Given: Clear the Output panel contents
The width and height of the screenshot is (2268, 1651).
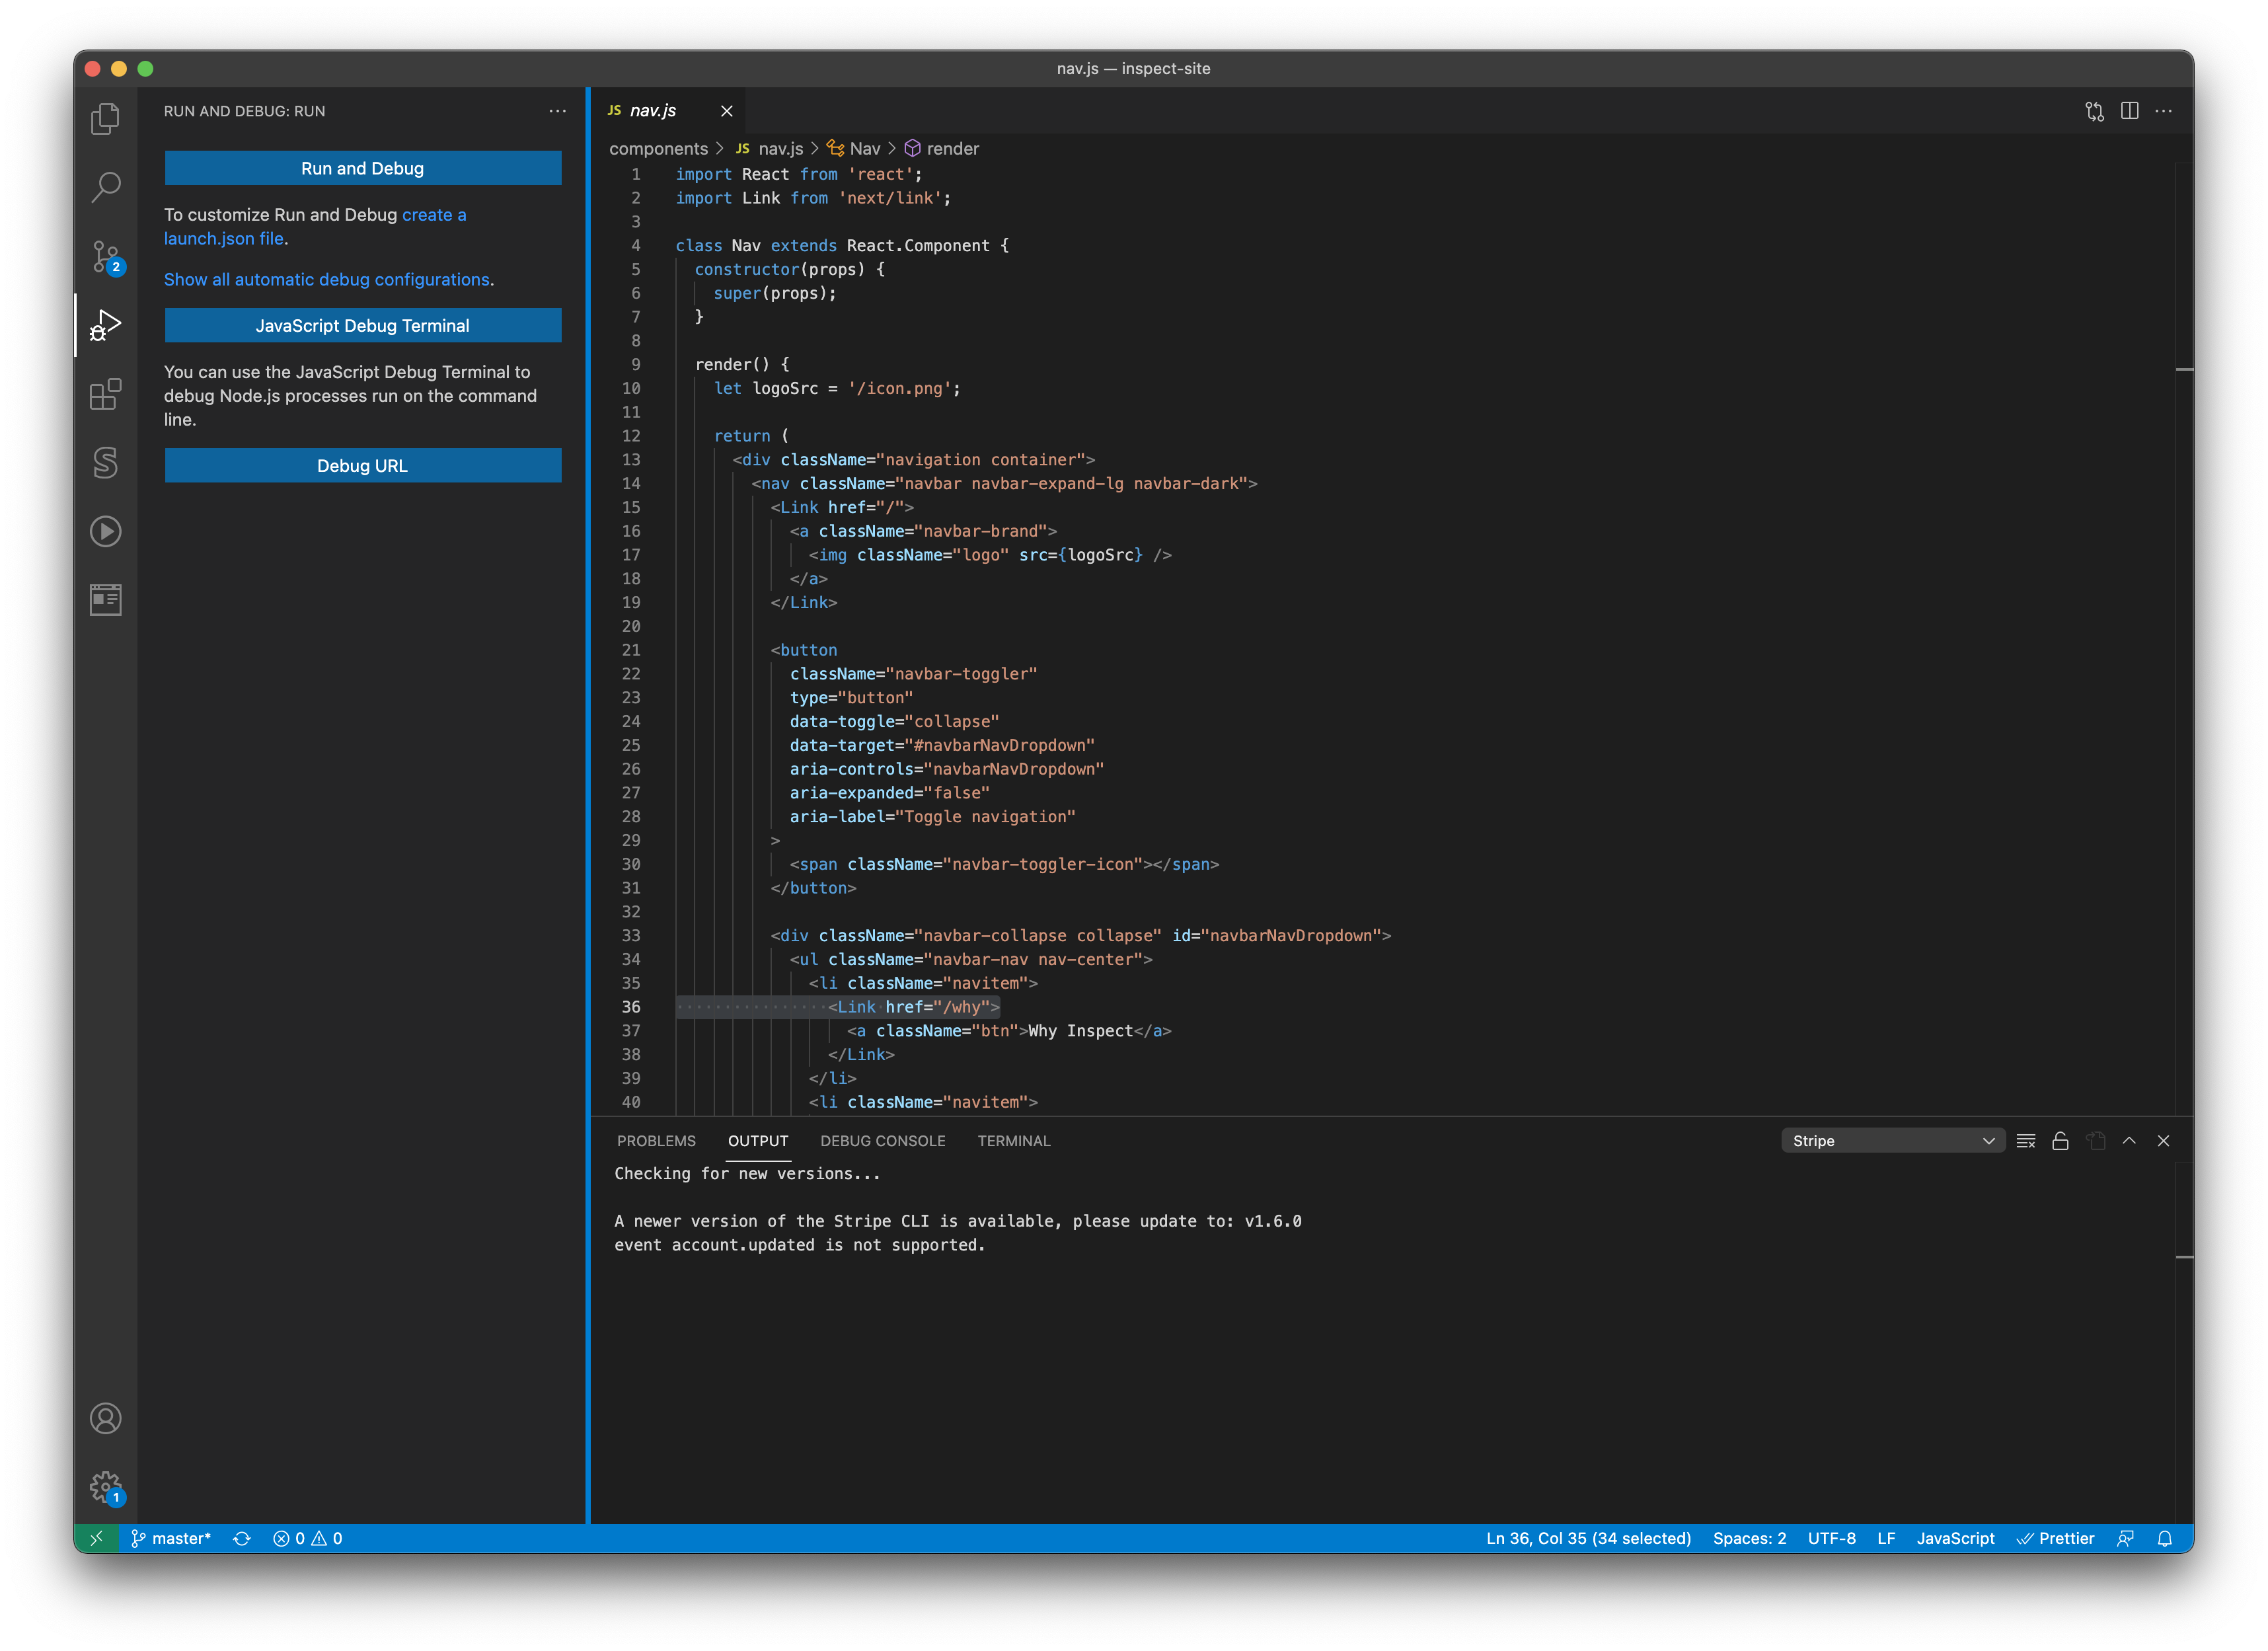Looking at the screenshot, I should [2026, 1140].
